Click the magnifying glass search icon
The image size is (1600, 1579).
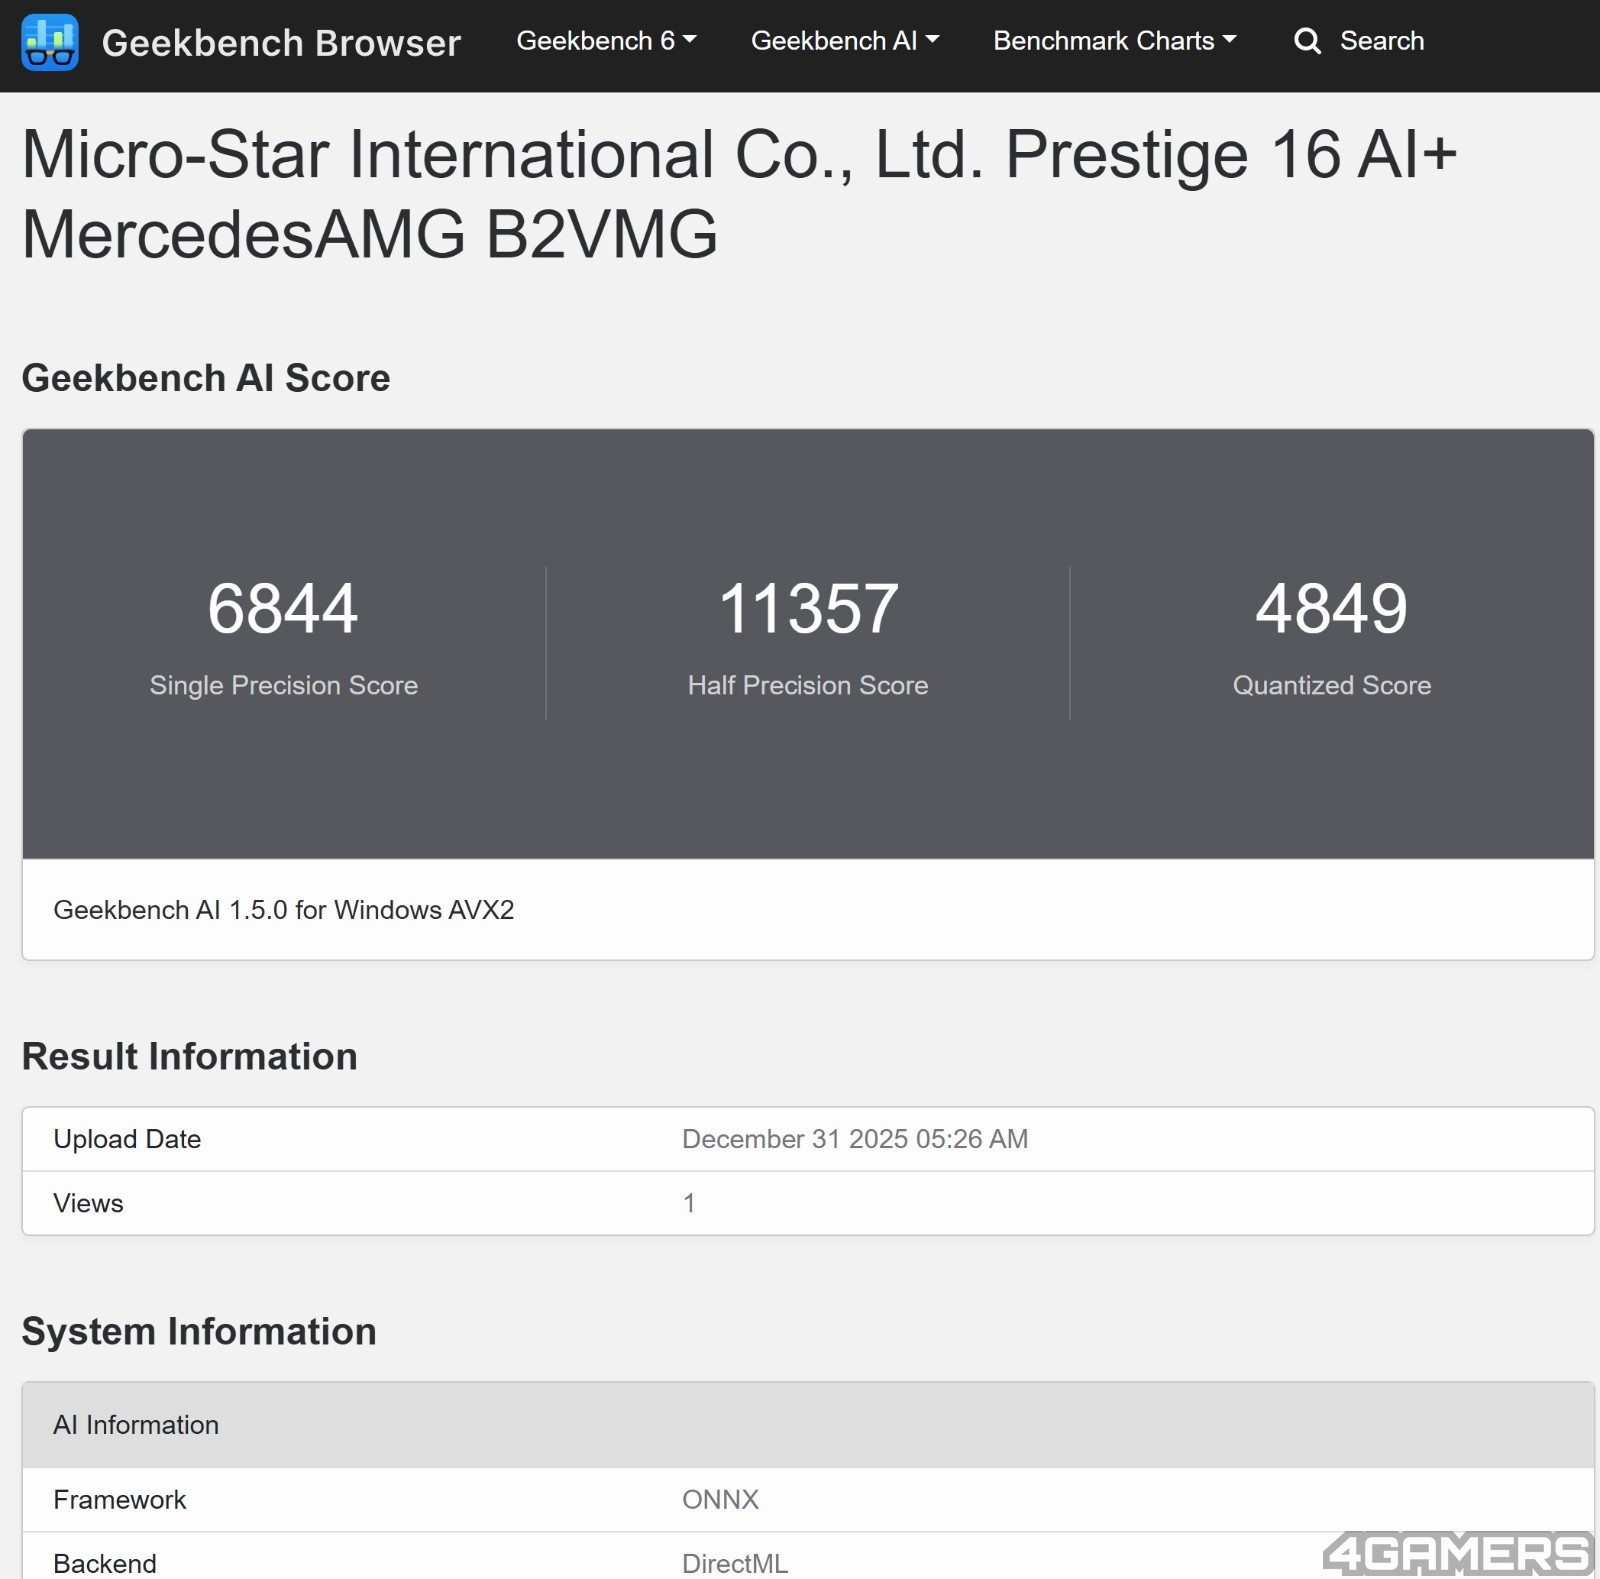pos(1307,41)
